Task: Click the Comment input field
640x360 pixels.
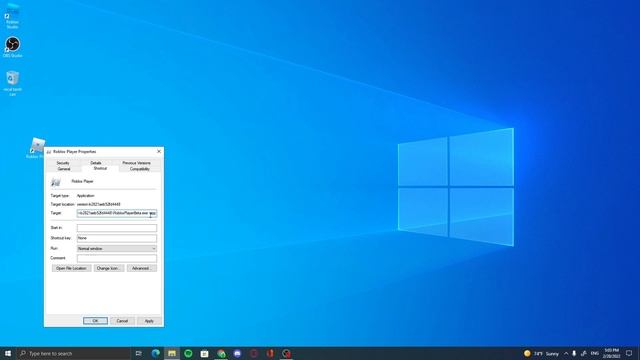Action: click(x=117, y=258)
